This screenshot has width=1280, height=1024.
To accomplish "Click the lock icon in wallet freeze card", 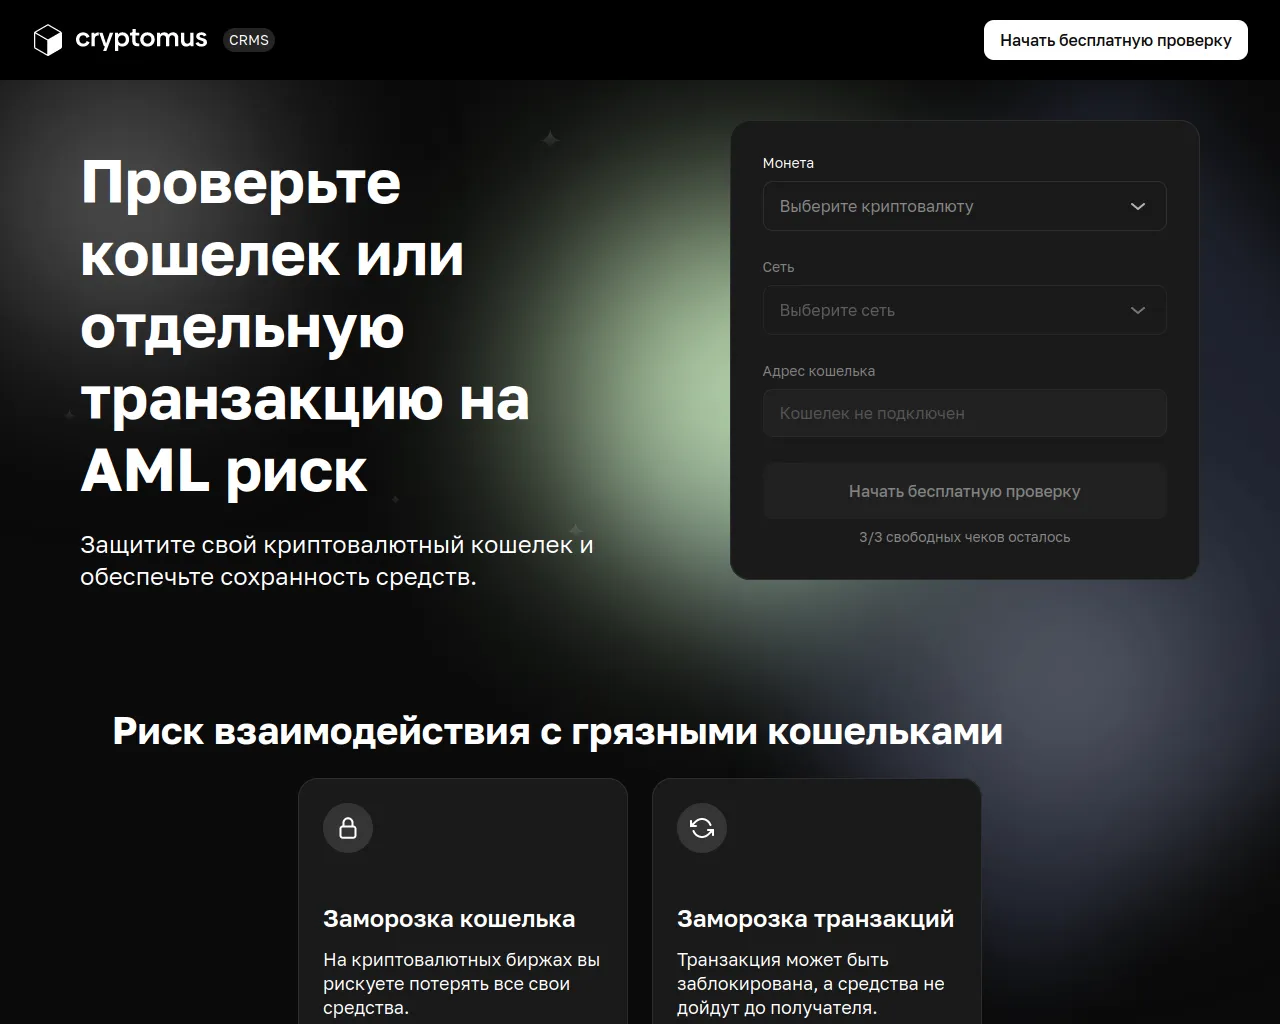I will pyautogui.click(x=348, y=828).
